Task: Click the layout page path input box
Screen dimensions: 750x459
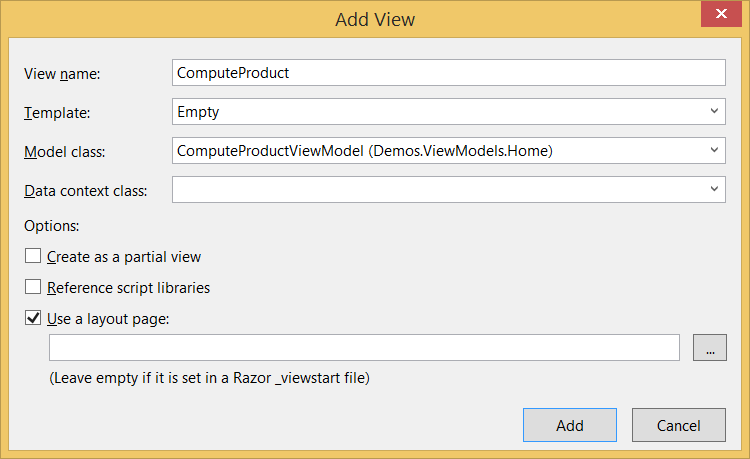Action: [365, 348]
